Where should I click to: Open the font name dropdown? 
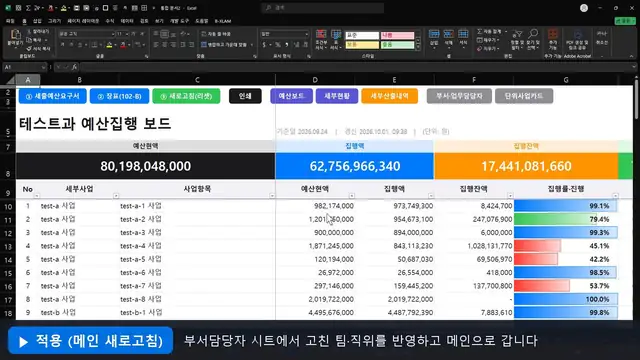tap(113, 34)
